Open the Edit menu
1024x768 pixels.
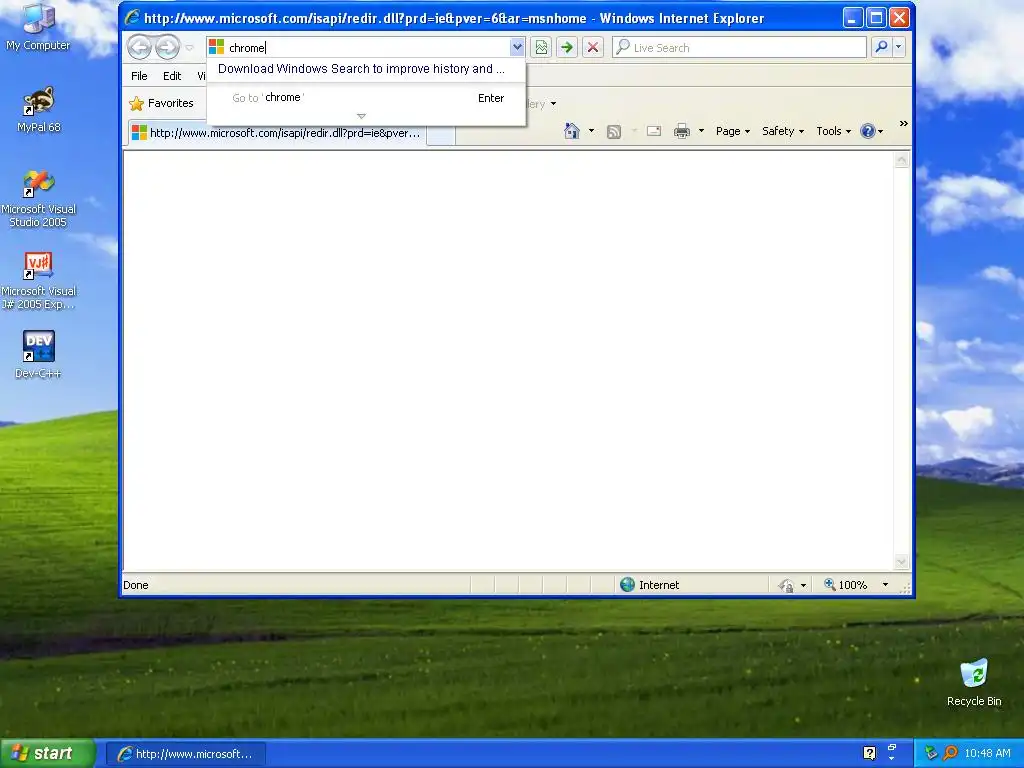click(x=172, y=76)
